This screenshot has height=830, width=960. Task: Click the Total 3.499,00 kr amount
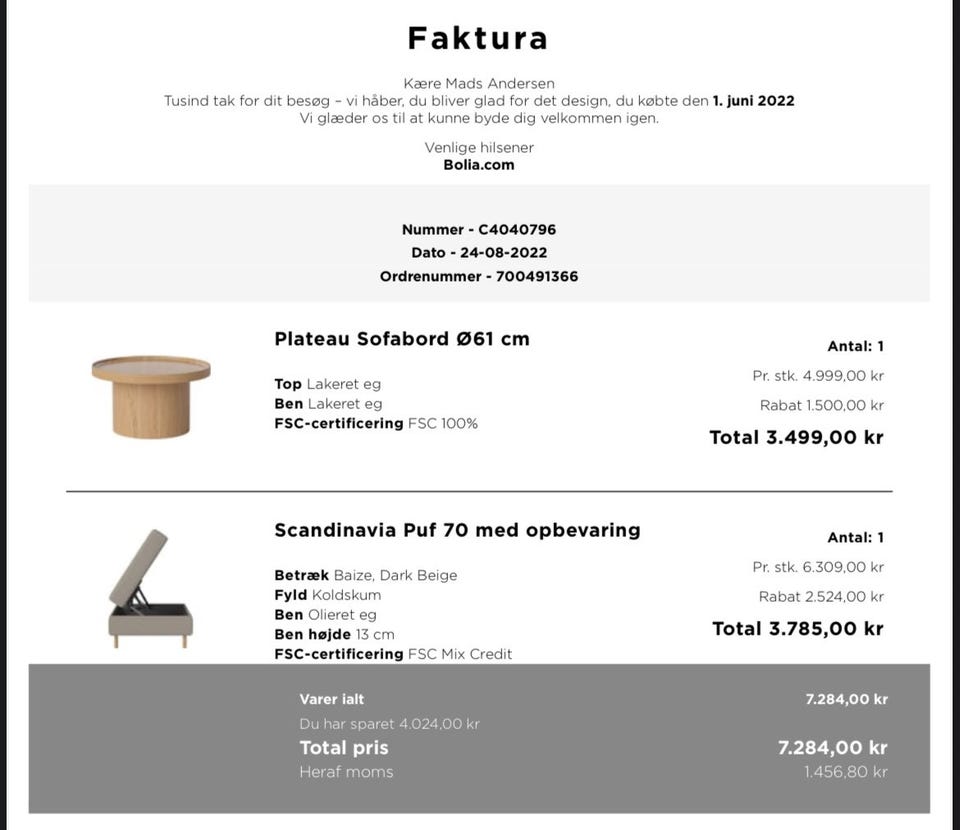[796, 437]
